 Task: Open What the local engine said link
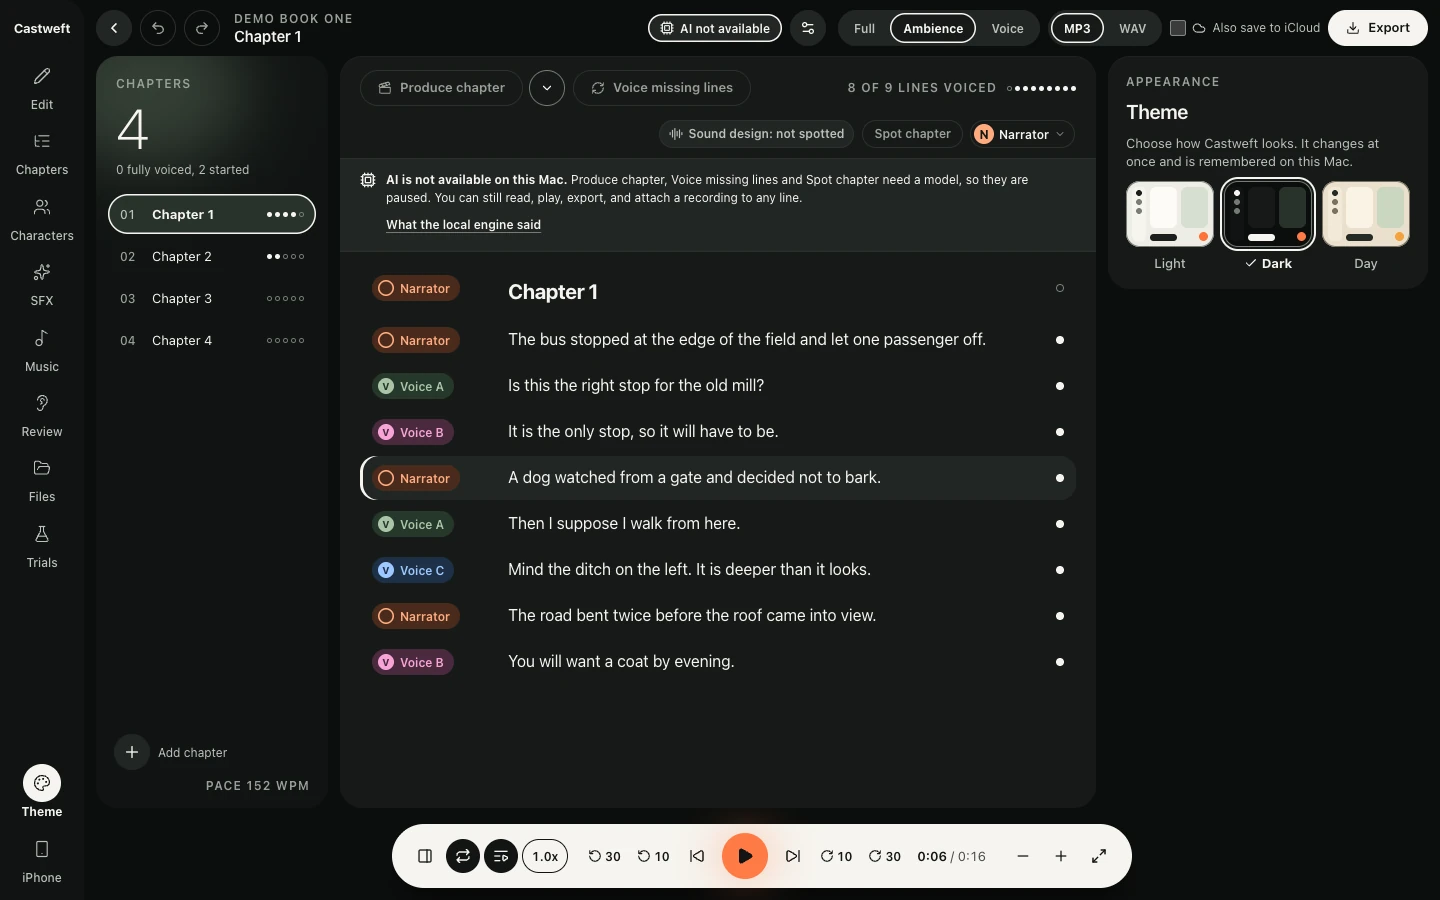coord(463,225)
